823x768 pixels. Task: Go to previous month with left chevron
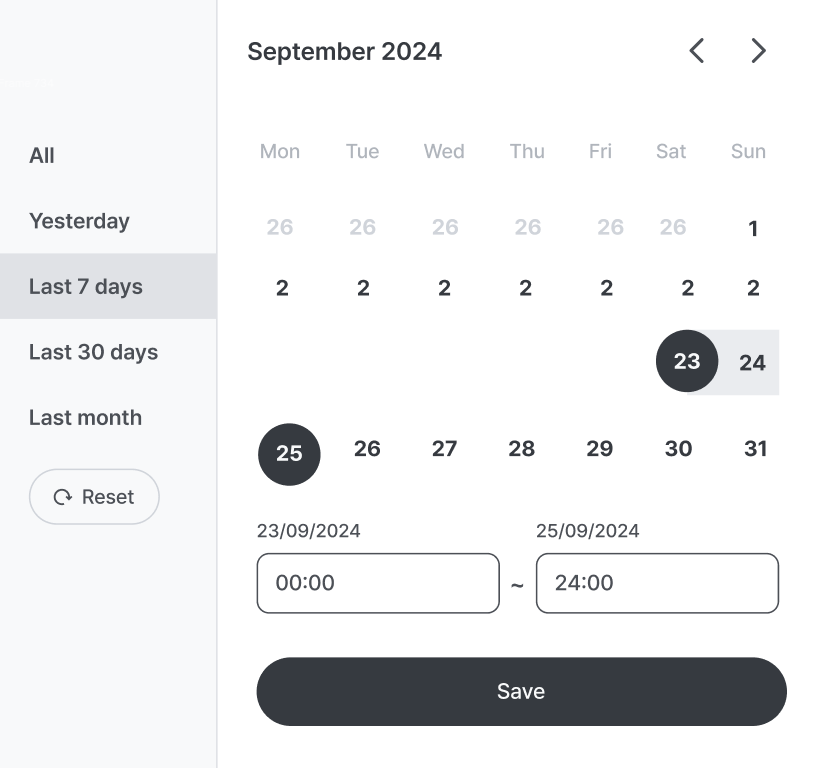coord(697,51)
